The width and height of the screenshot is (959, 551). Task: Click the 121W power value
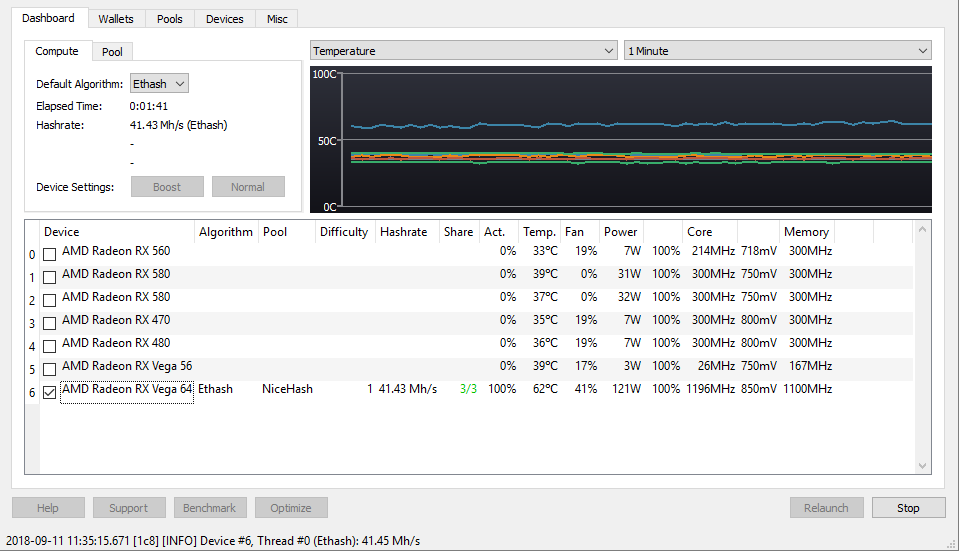[626, 389]
